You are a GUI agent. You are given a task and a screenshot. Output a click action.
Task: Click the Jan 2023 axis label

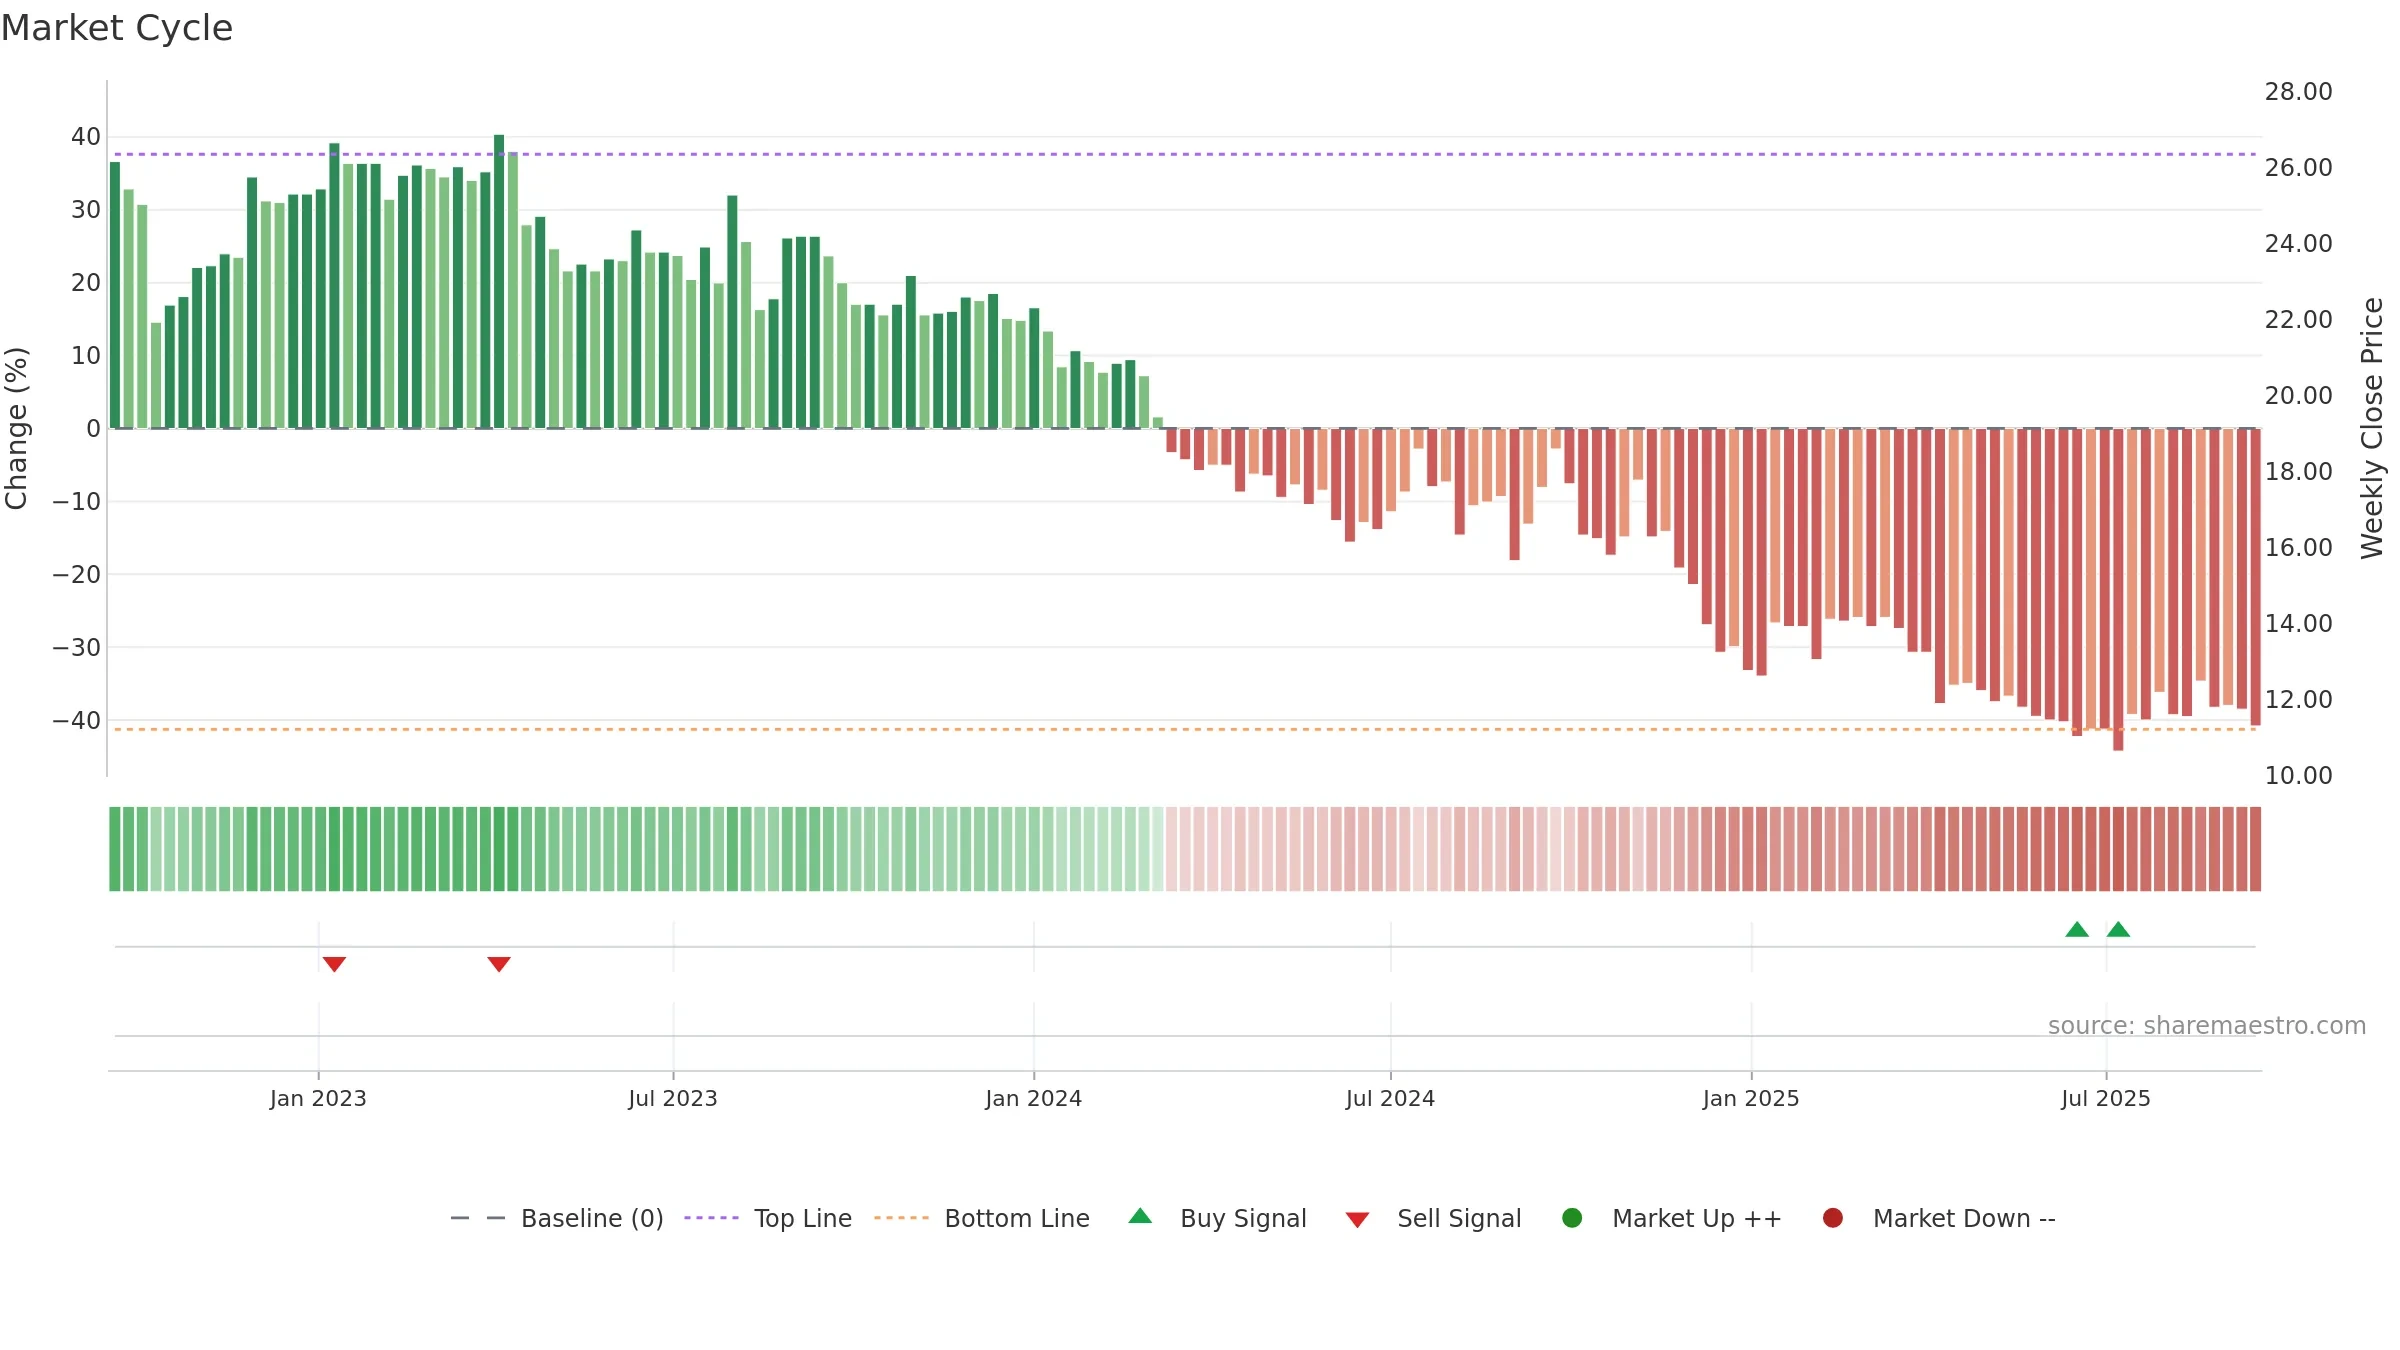pos(318,1098)
